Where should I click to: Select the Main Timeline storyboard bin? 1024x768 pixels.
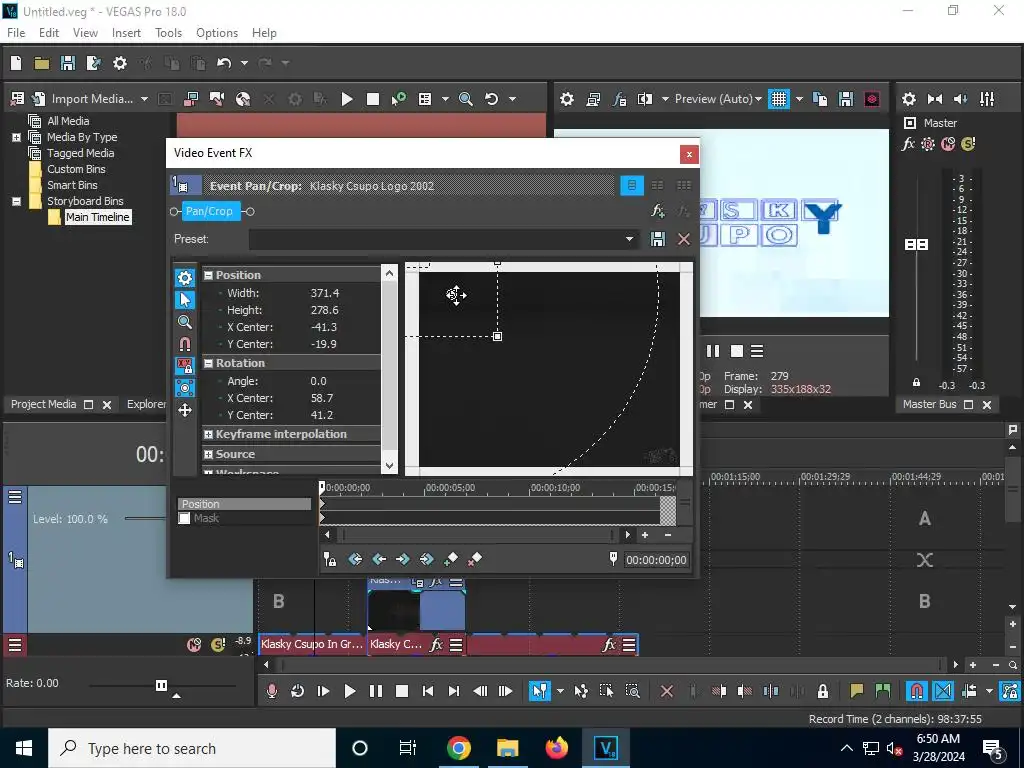pos(97,217)
